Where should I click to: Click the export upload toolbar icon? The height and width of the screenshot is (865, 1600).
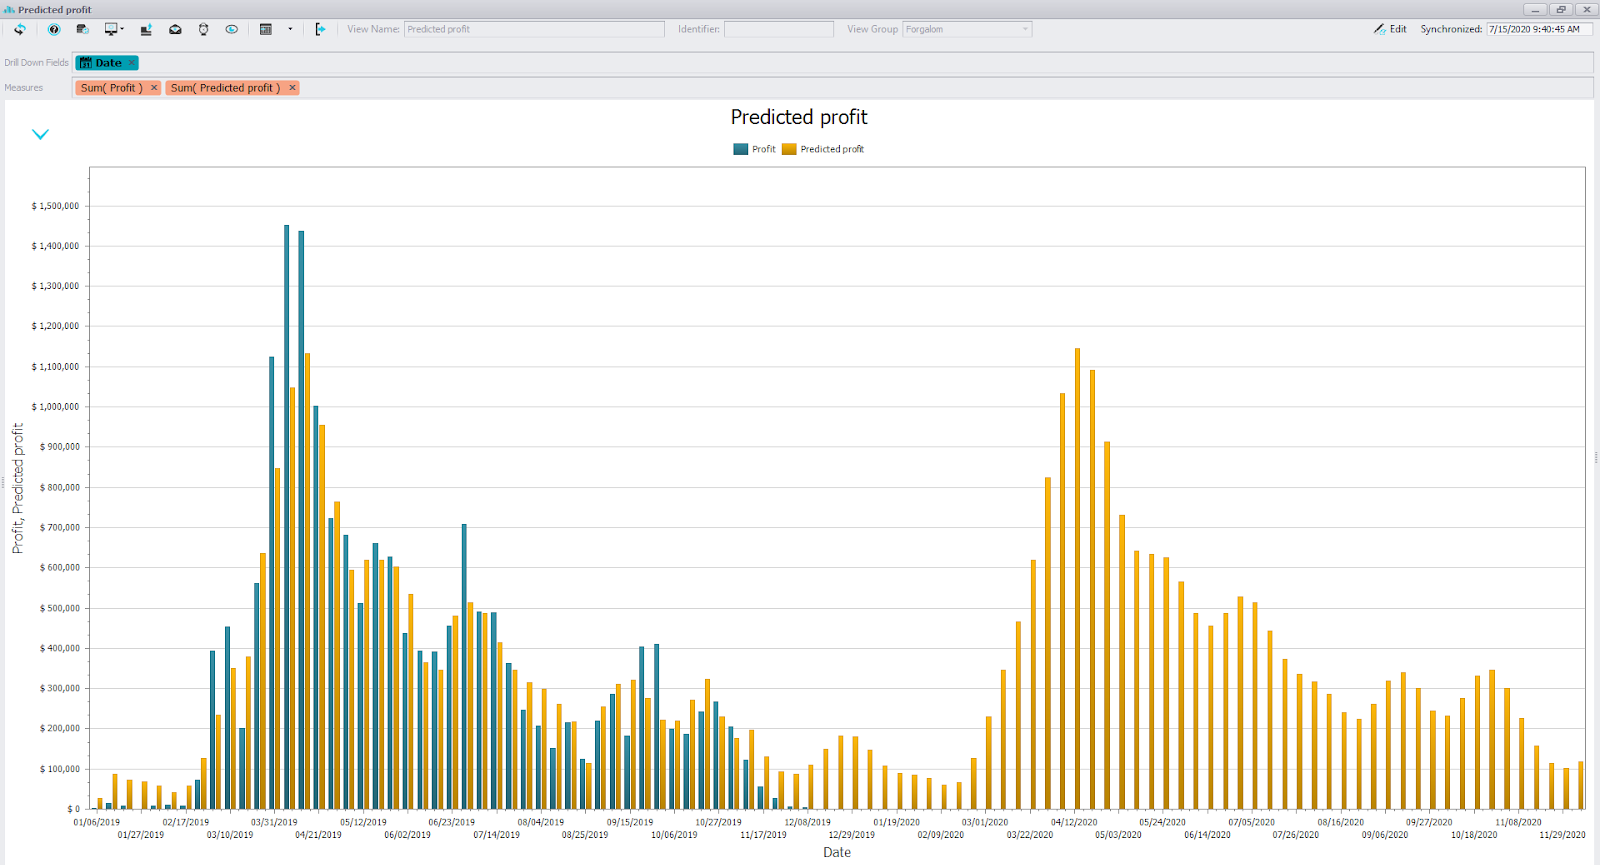click(x=146, y=29)
